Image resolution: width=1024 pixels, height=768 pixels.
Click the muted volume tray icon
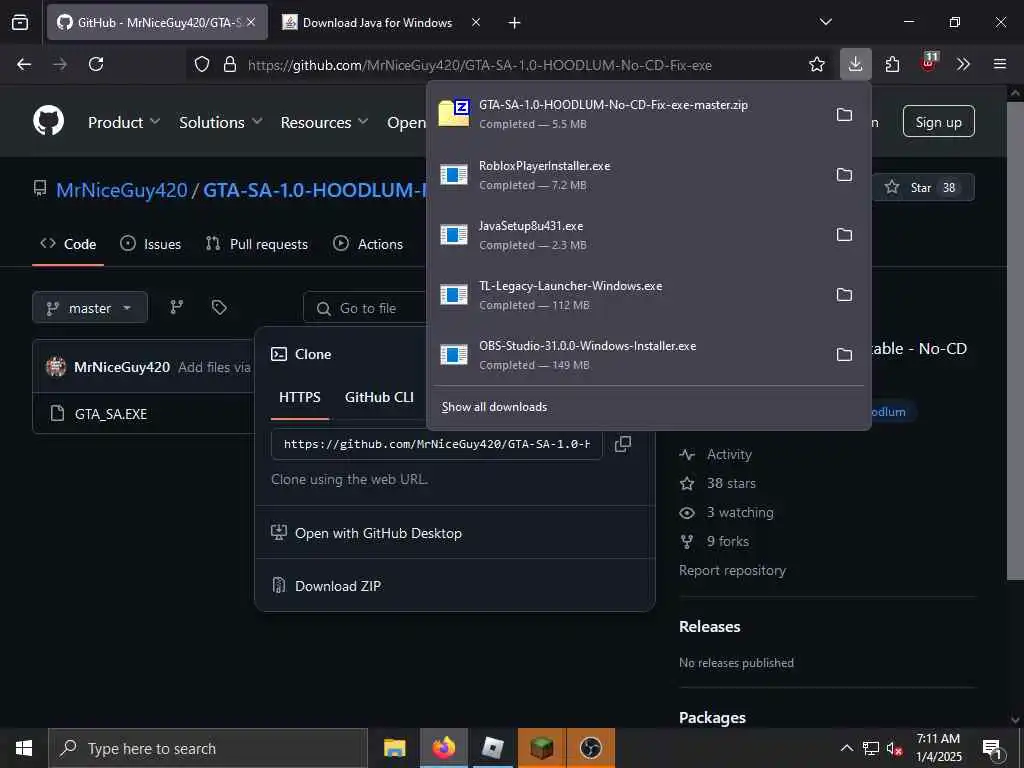click(x=894, y=748)
